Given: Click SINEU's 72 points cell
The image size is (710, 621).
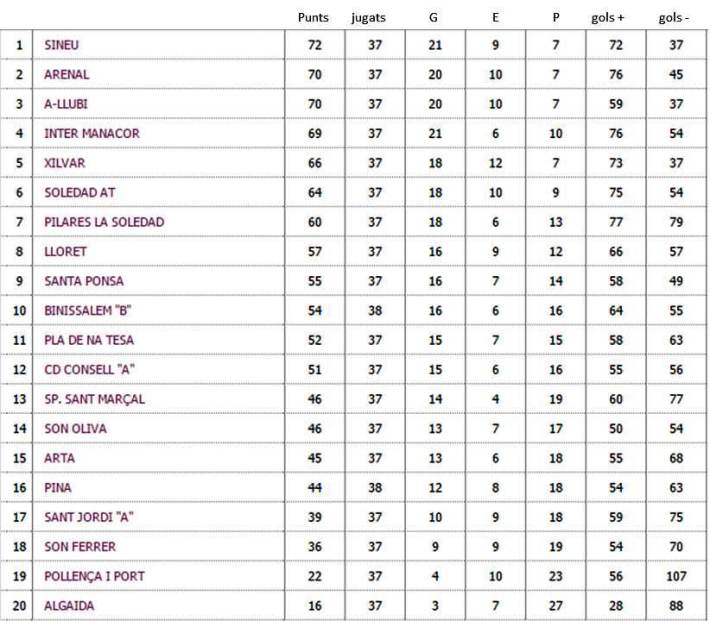Looking at the screenshot, I should click(314, 45).
